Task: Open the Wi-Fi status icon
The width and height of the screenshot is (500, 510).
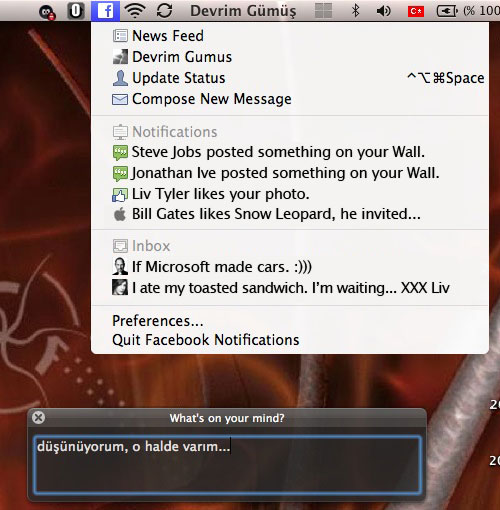Action: pos(135,11)
